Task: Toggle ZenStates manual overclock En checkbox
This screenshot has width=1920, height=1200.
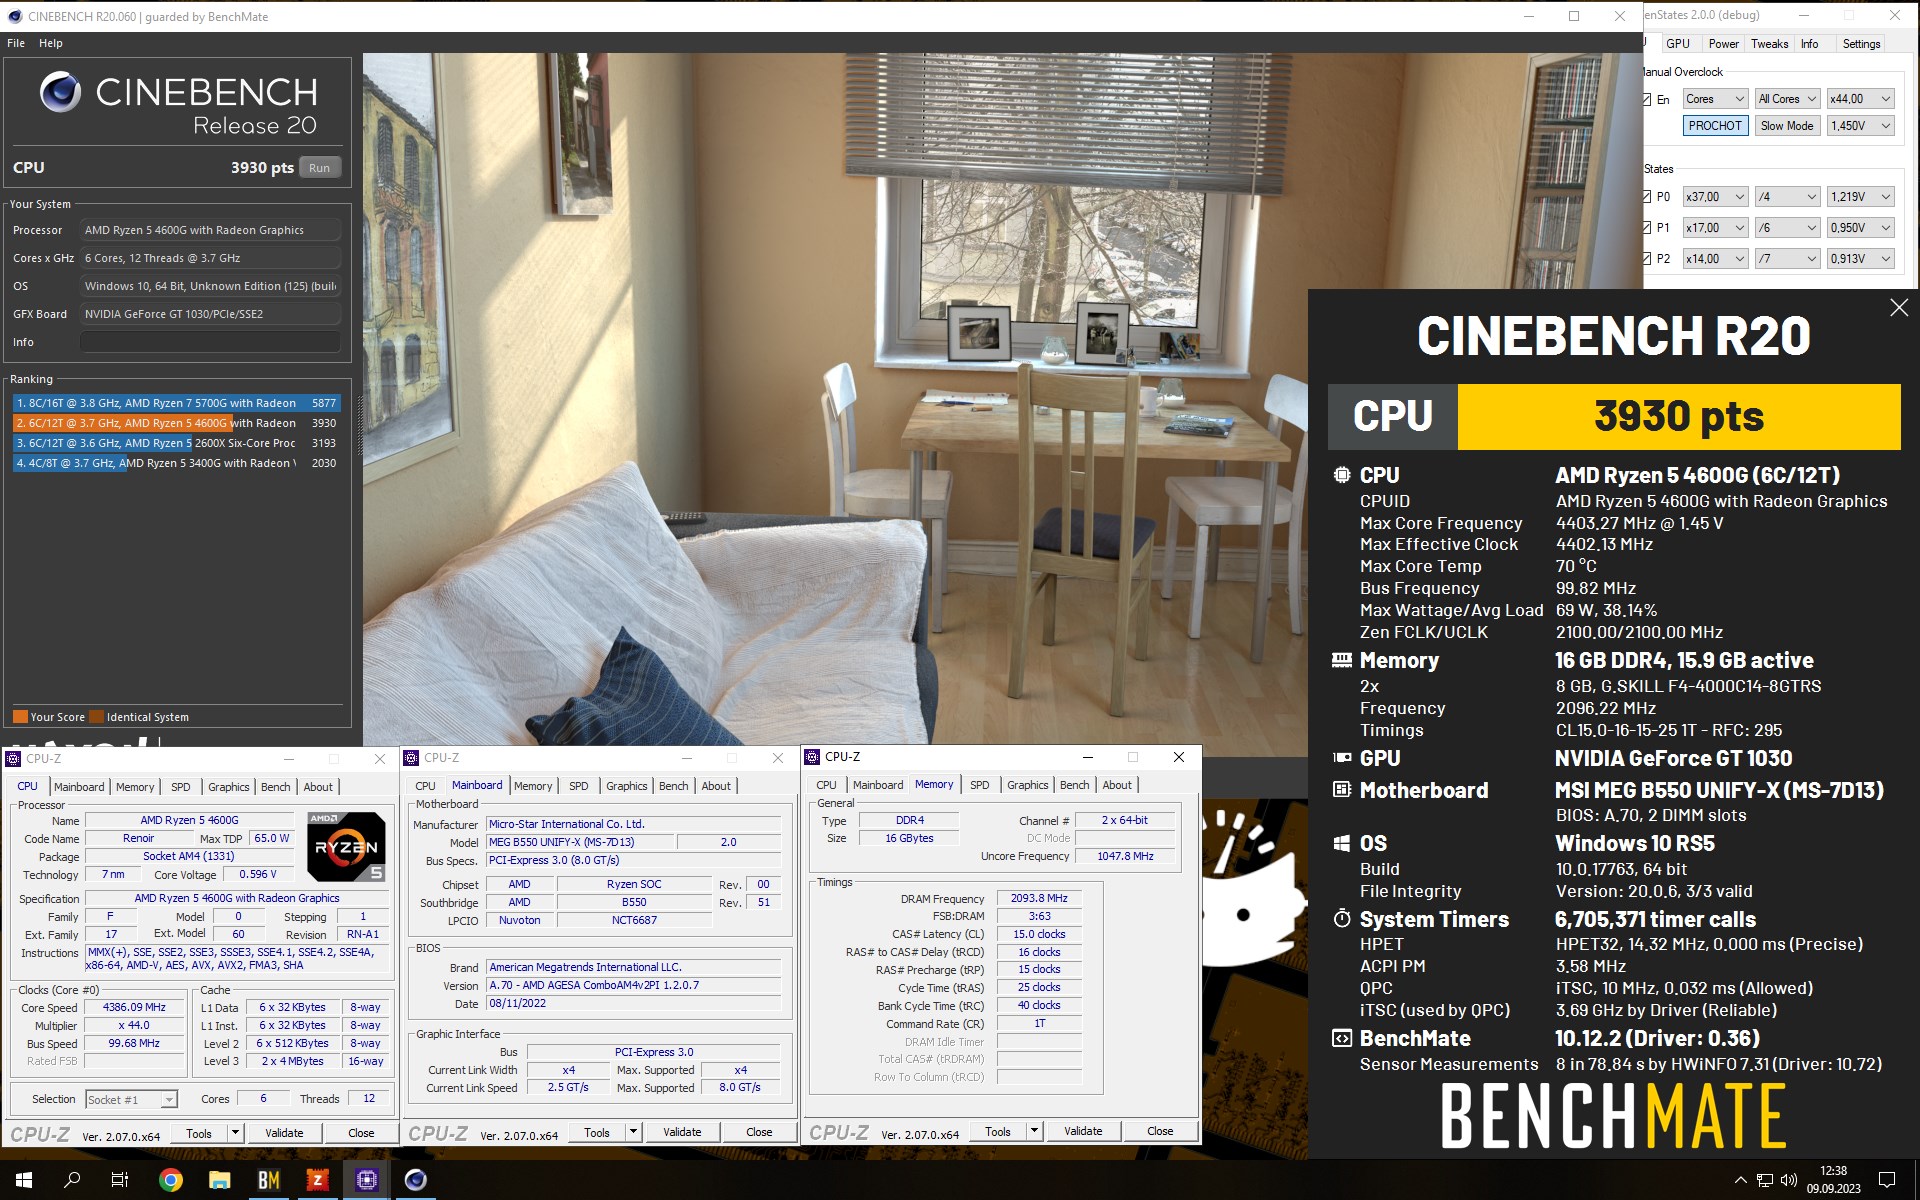Action: pos(1646,99)
